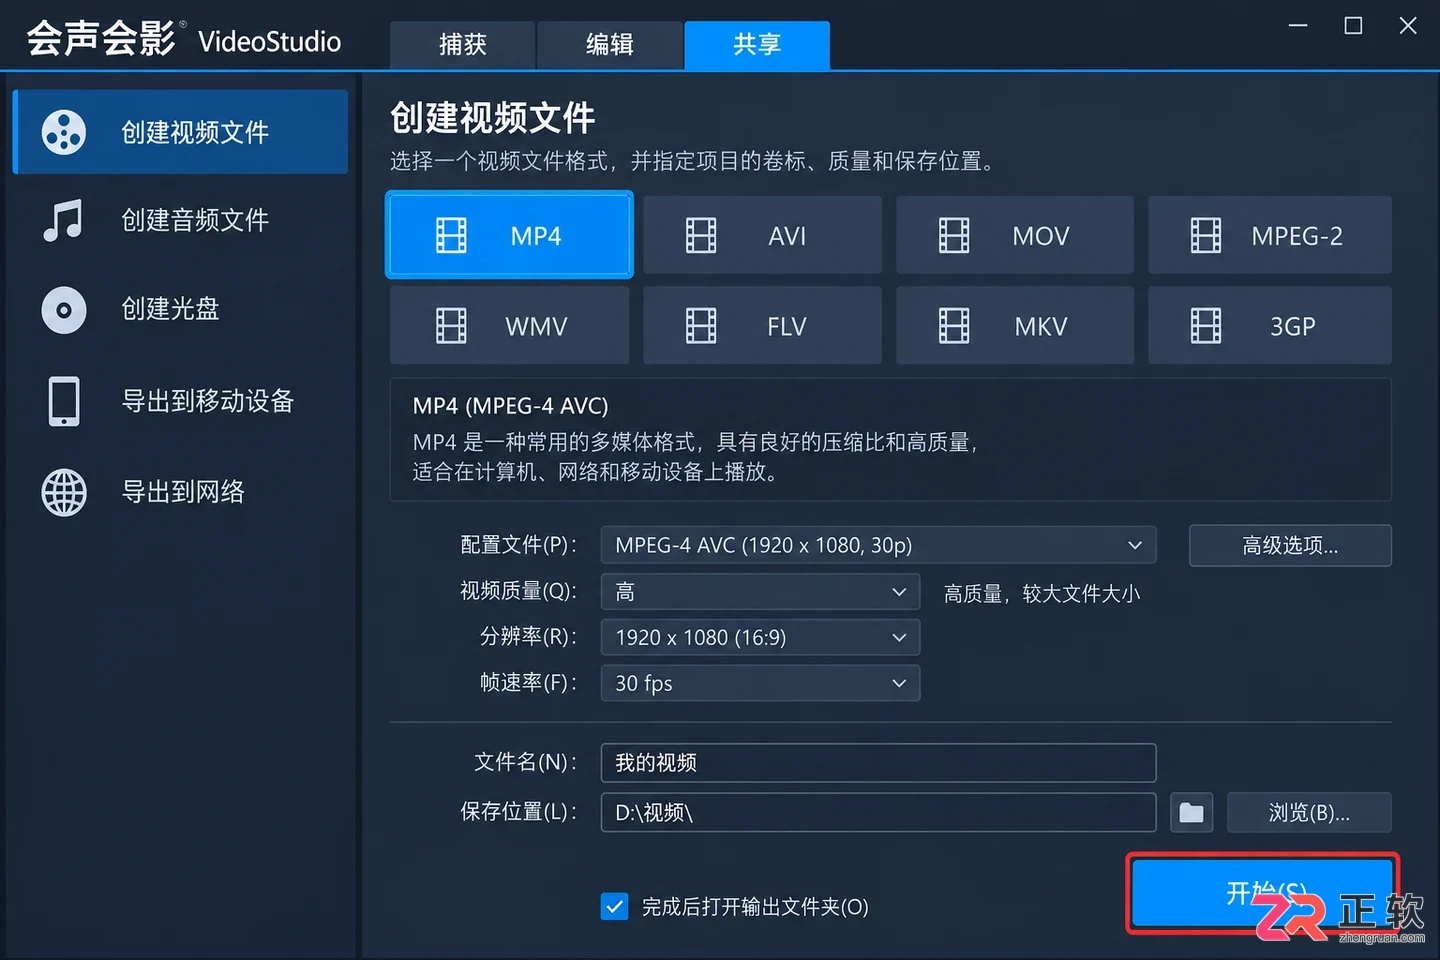The image size is (1440, 960).
Task: Click the filmstrip icon on the MPEG-2 tile
Action: coord(1206,236)
